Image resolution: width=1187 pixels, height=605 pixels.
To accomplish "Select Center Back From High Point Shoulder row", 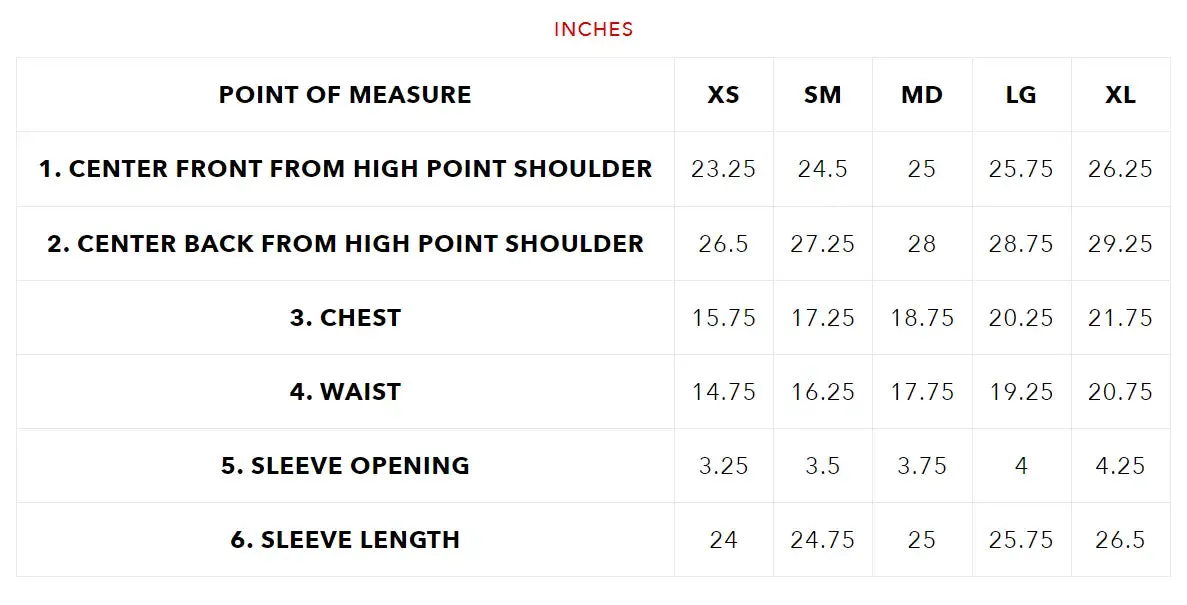I will (594, 243).
